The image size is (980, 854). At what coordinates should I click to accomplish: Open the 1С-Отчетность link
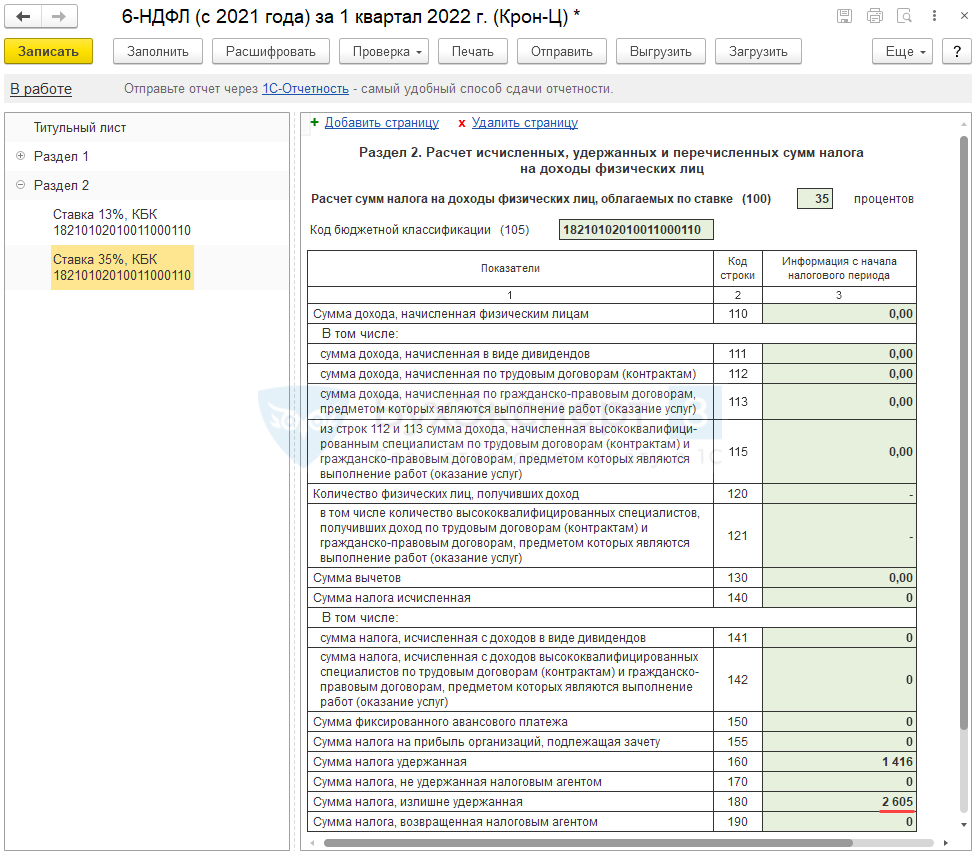[x=305, y=89]
